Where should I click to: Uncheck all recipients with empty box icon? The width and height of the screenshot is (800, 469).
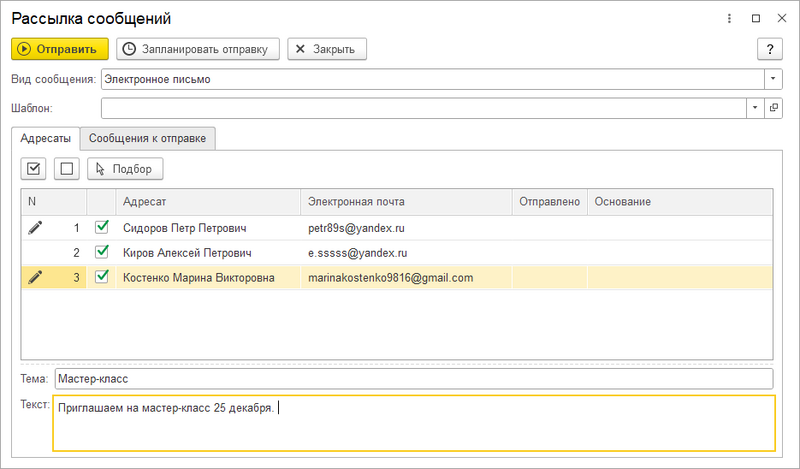67,169
